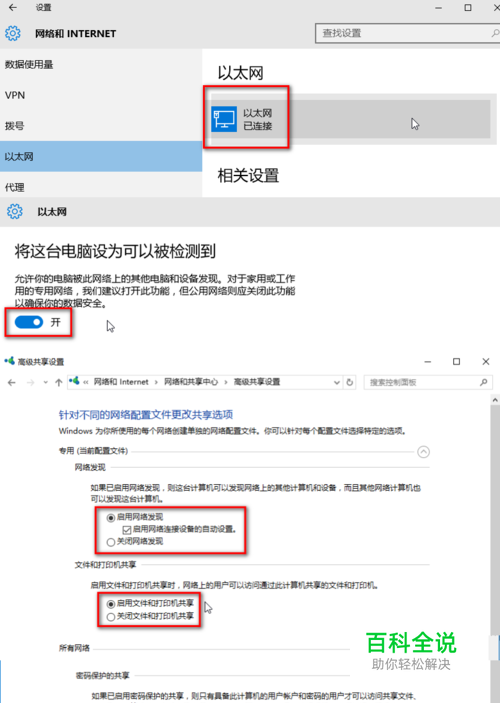Go back using the Settings back arrow
Screen dimensions: 500x703
(13, 8)
